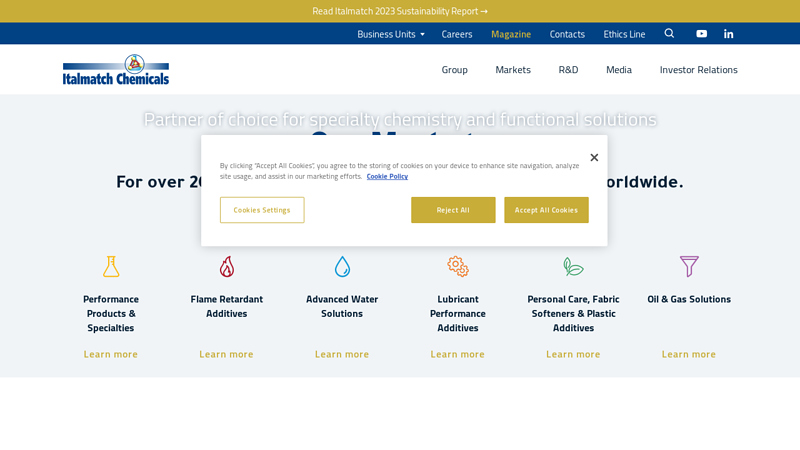Screen dimensions: 800x450
Task: Learn more about Lubricant Performance Additives
Action: coord(457,354)
